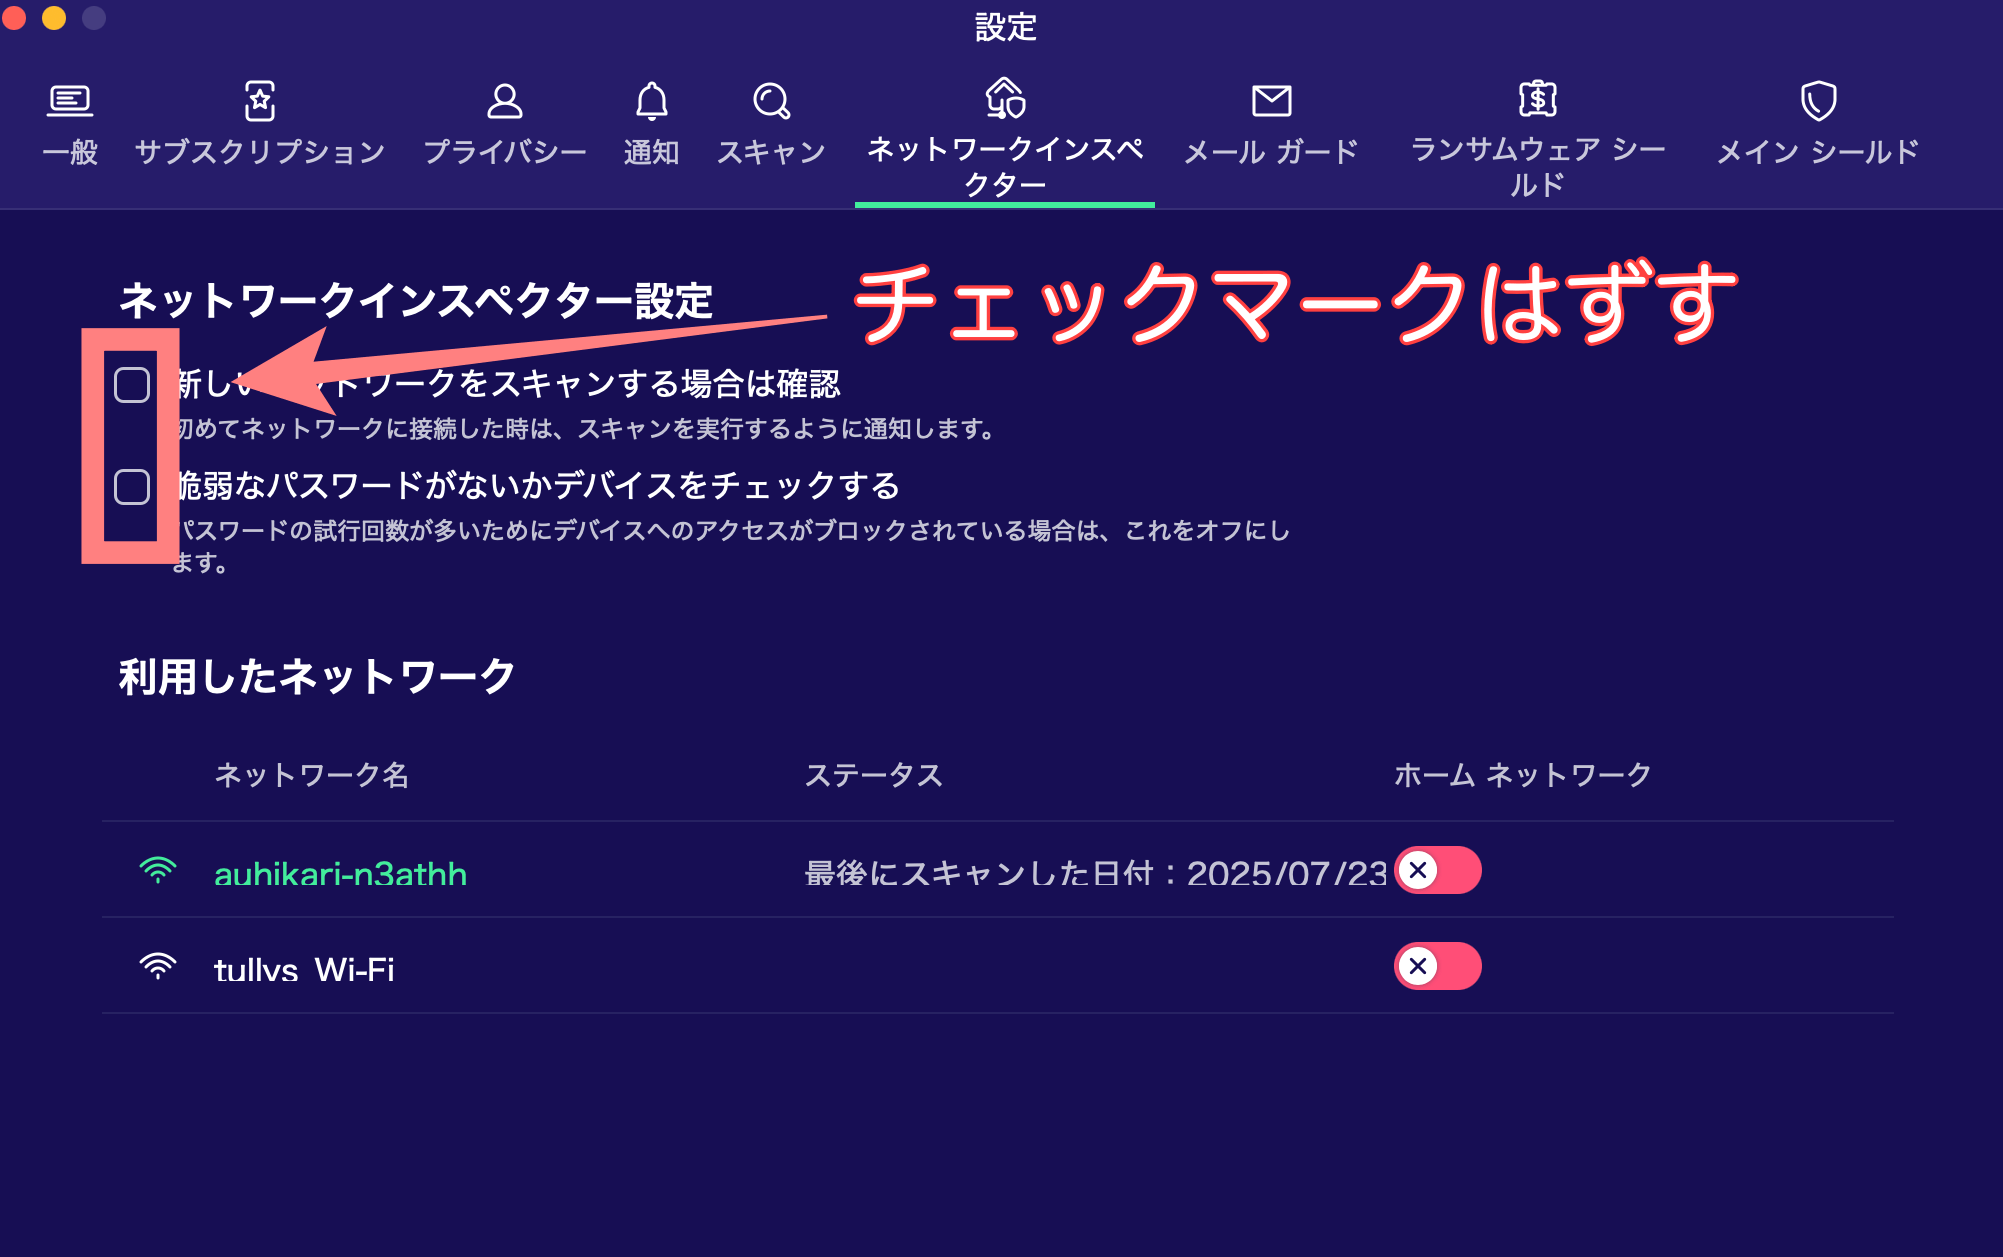Screen dimensions: 2003x1257
Task: Select the サブスクリプション badge icon
Action: 260,100
